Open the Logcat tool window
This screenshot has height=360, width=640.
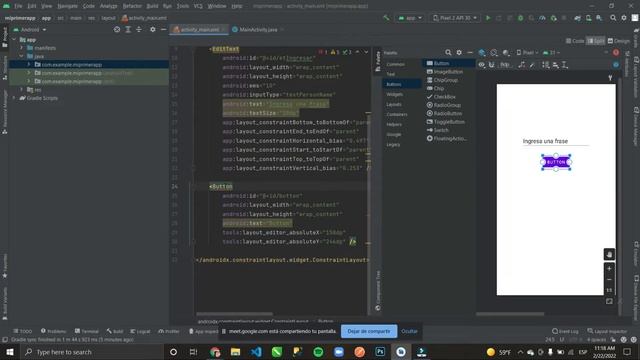(x=140, y=331)
